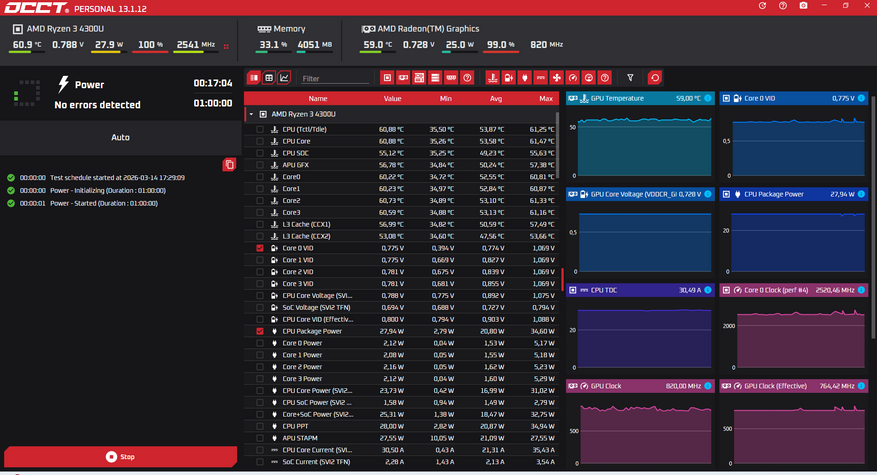Check the CPU SOC temperature checkbox
877x475 pixels.
(x=260, y=153)
